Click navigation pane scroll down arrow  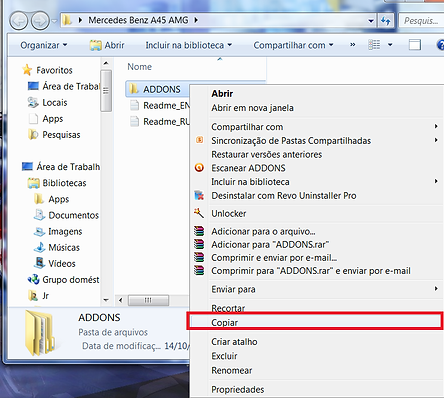click(106, 300)
